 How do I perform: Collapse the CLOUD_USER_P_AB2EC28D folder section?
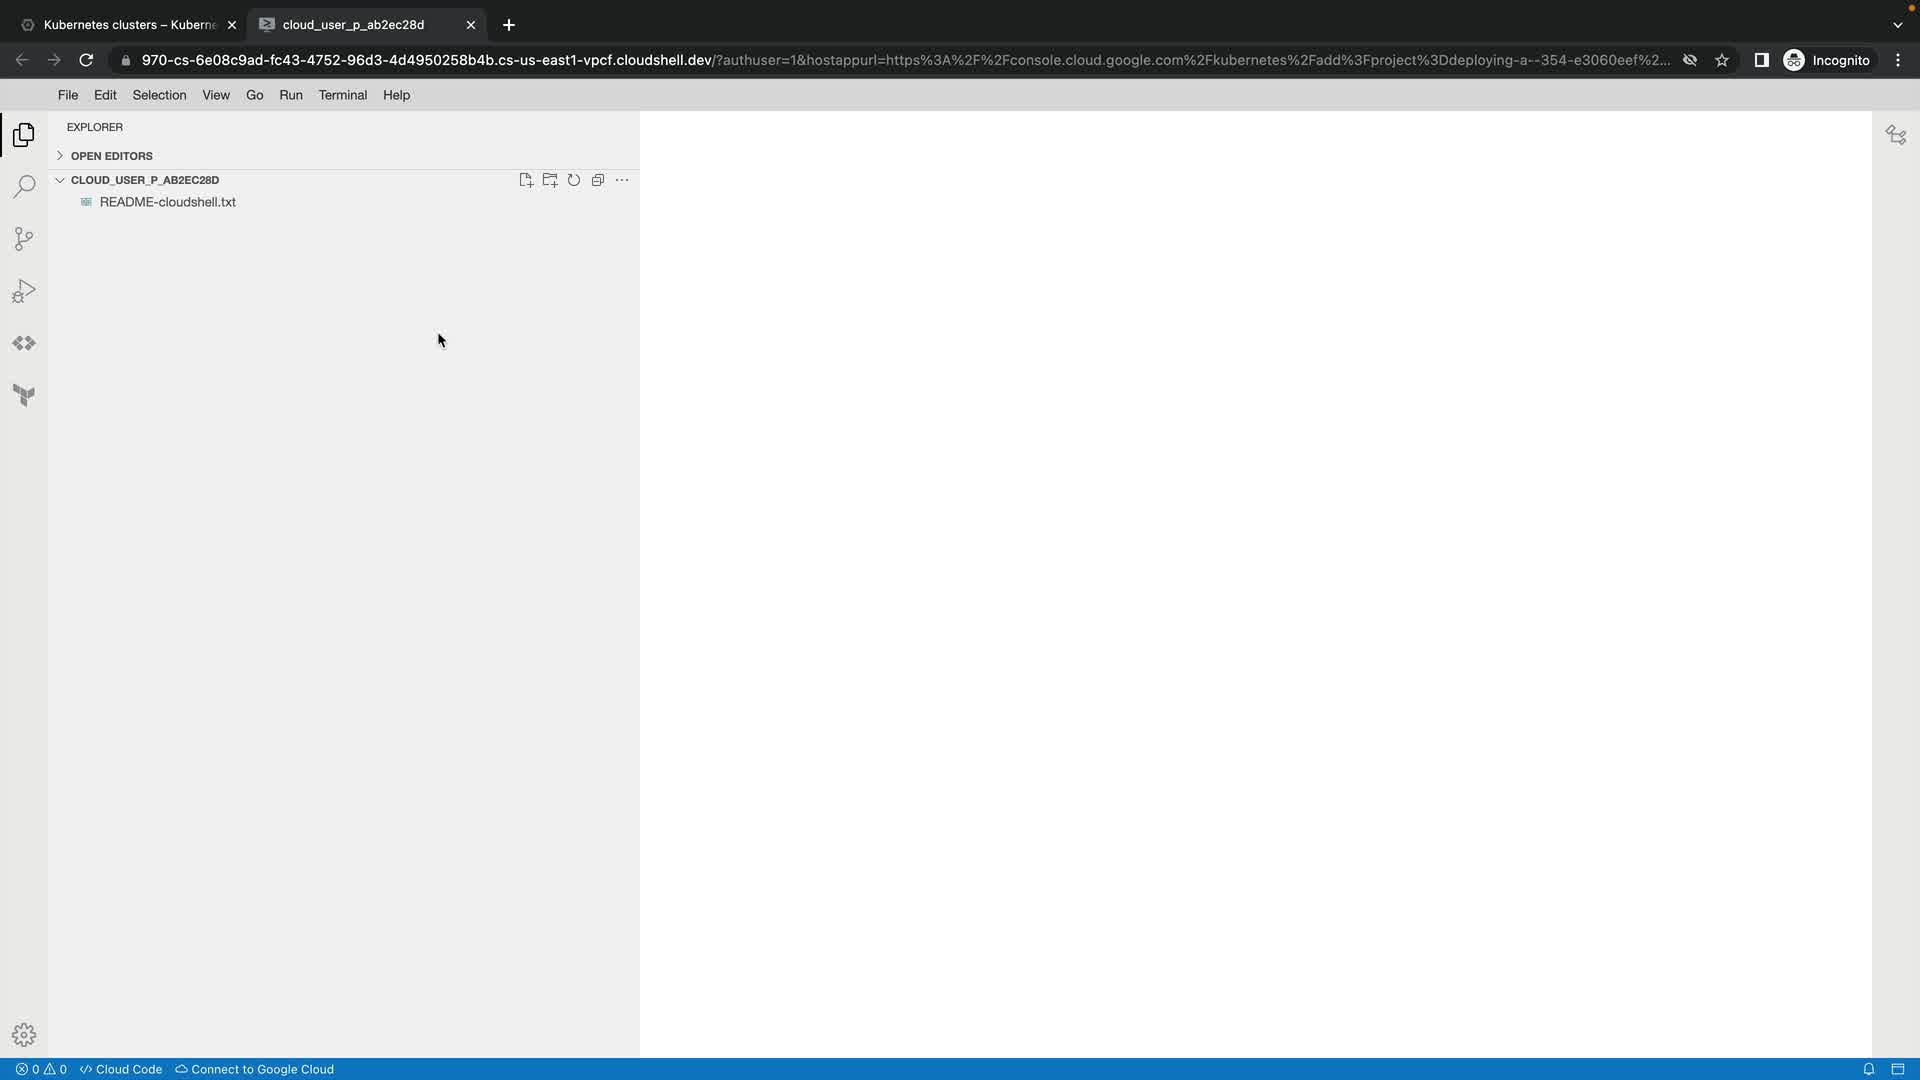pos(144,180)
